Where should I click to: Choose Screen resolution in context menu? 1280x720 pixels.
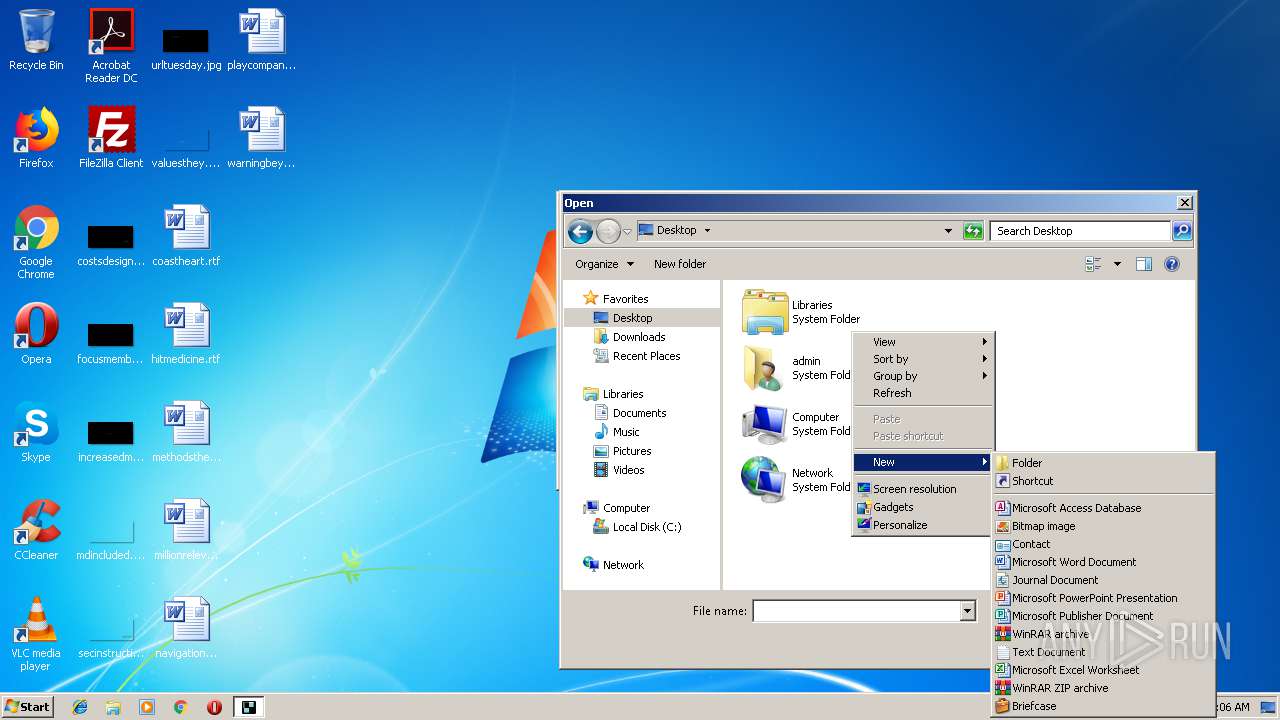pyautogui.click(x=922, y=489)
